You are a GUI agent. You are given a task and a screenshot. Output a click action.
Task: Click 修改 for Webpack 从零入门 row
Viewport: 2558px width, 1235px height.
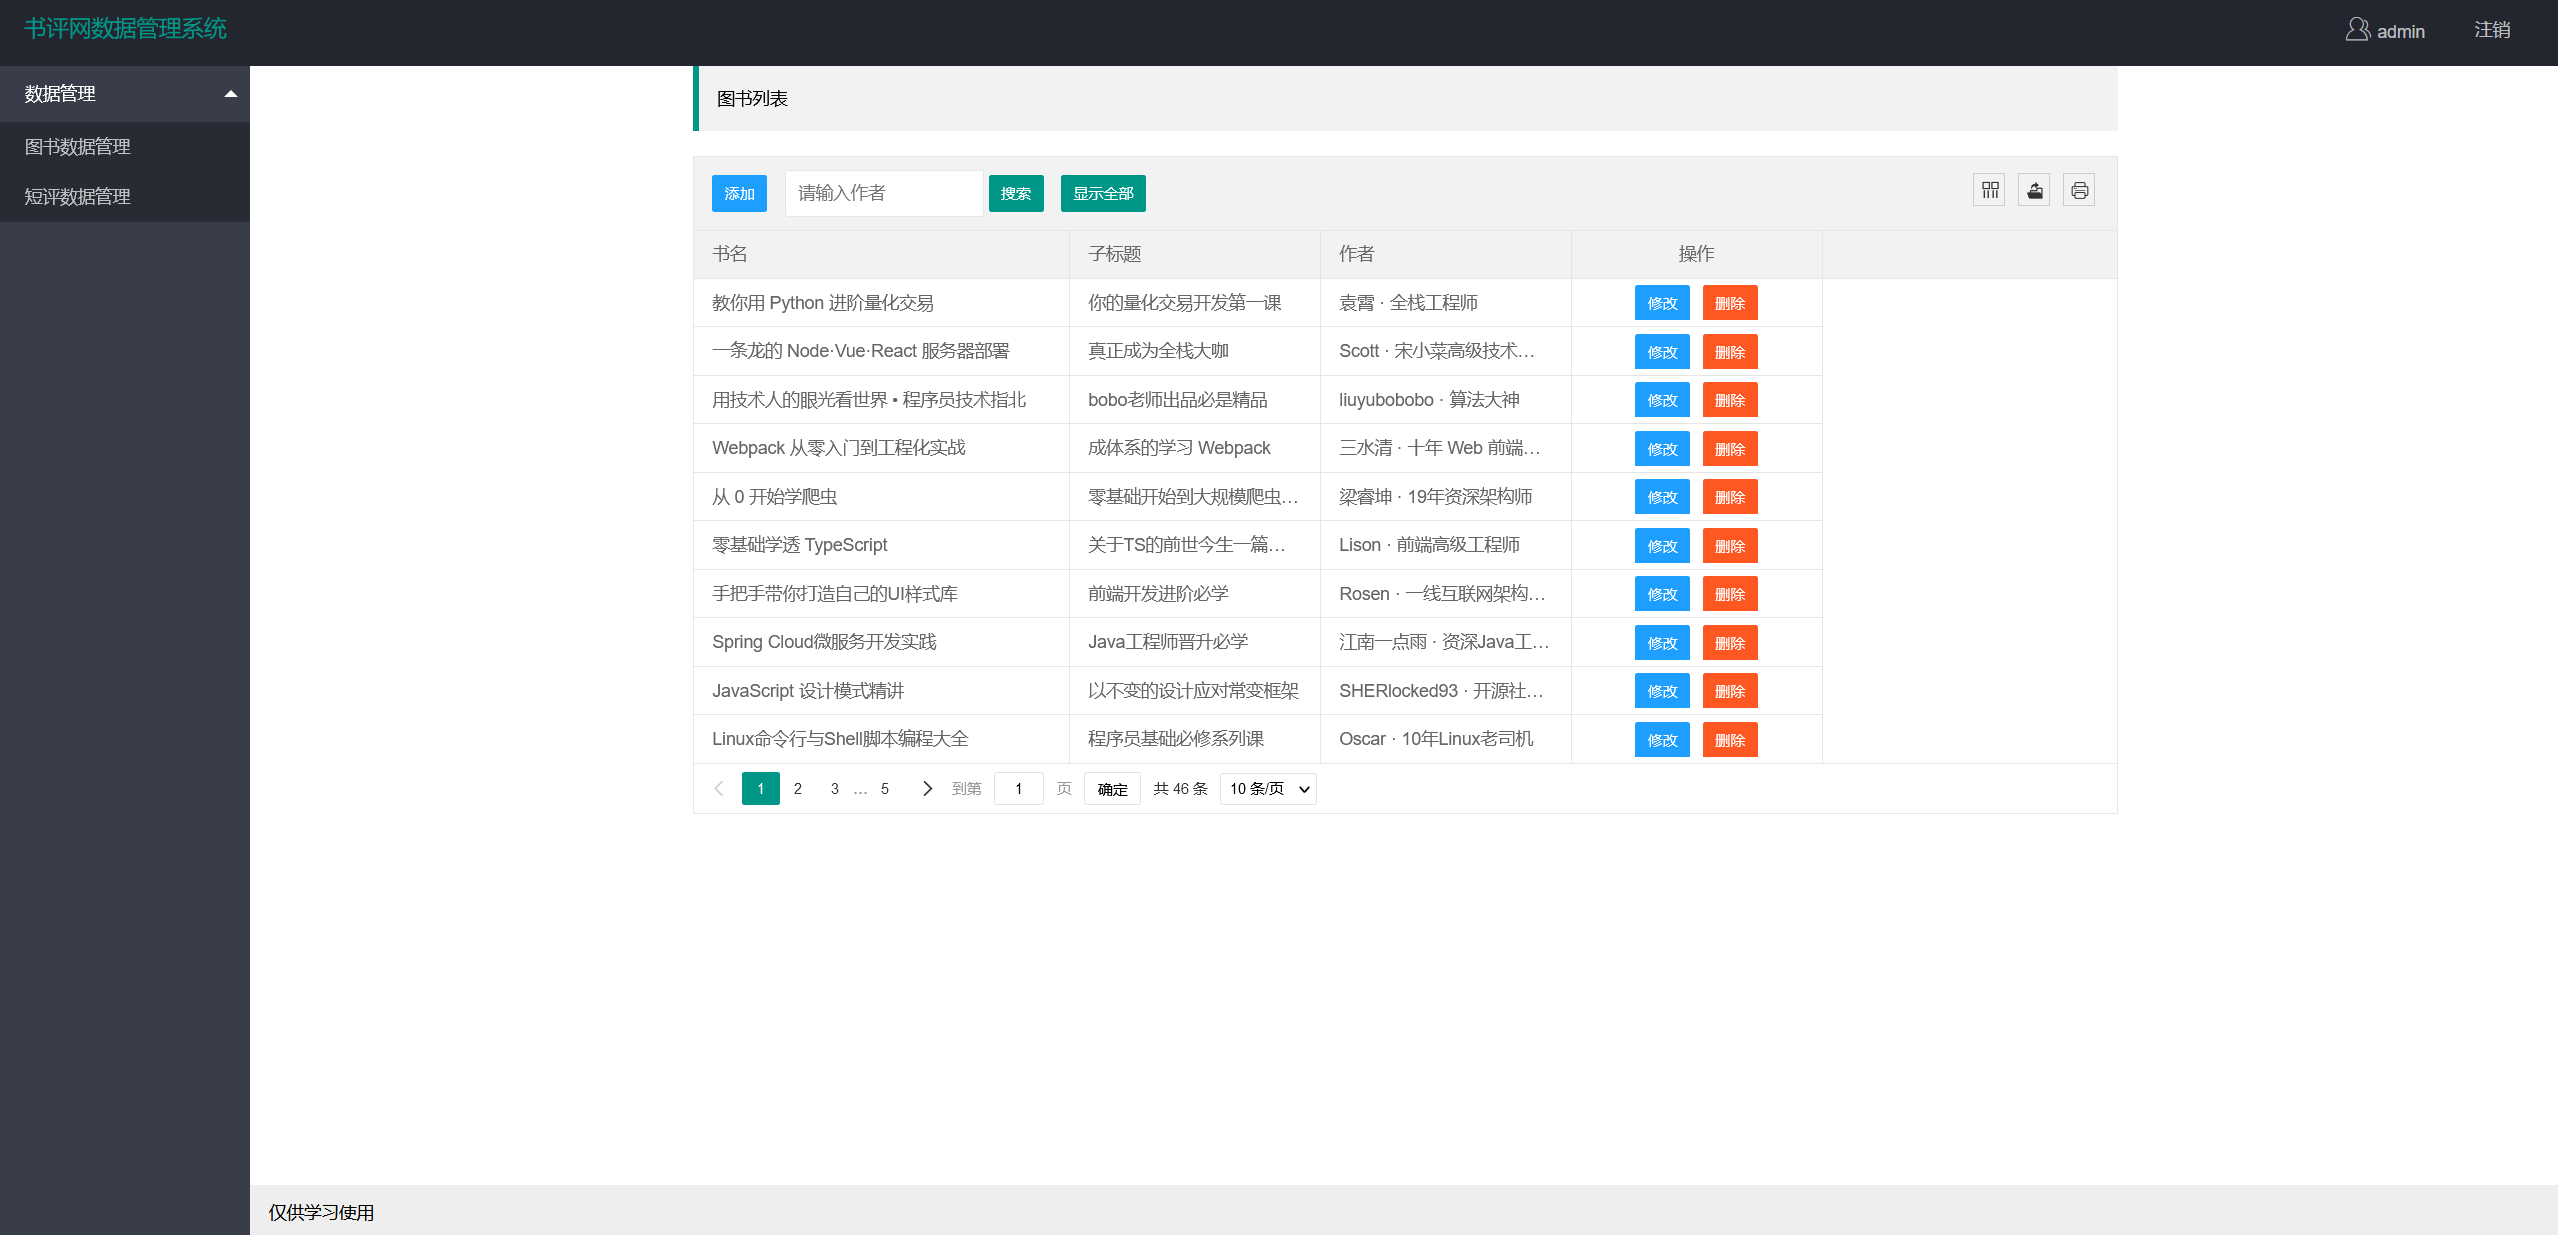coord(1662,449)
